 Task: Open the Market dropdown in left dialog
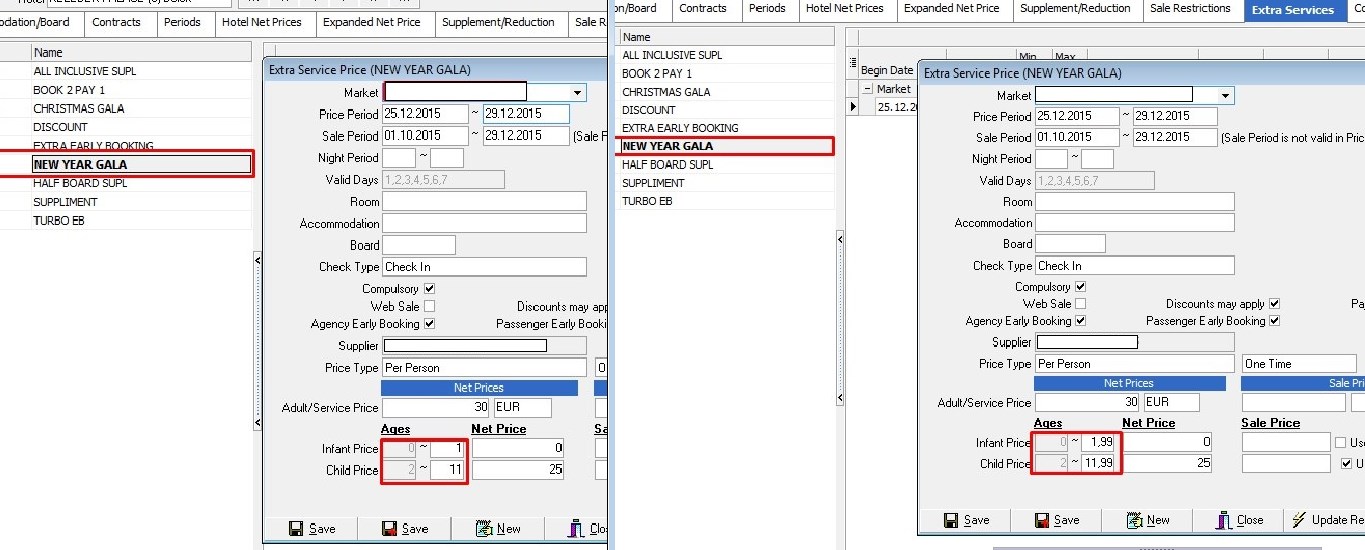pyautogui.click(x=577, y=92)
